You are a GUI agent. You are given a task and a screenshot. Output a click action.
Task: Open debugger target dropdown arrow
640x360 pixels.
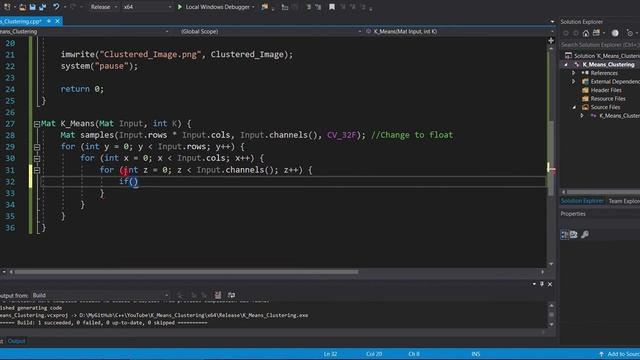[253, 7]
